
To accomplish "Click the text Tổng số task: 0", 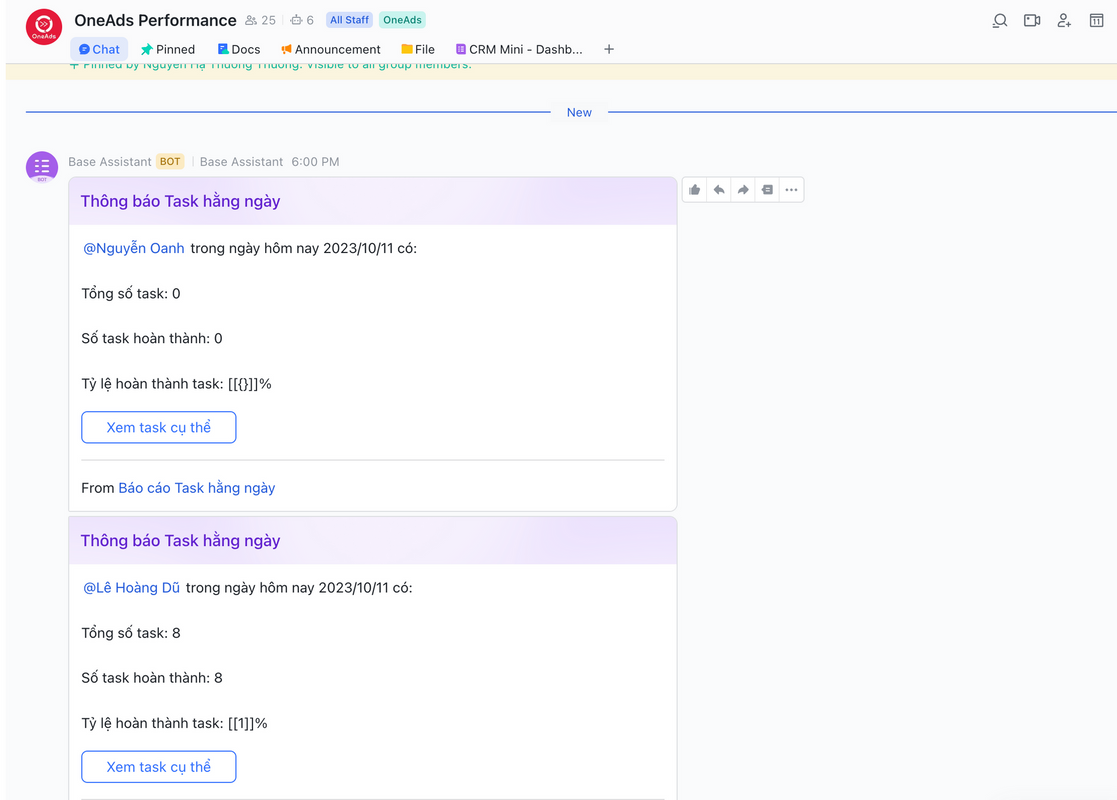I will [131, 293].
